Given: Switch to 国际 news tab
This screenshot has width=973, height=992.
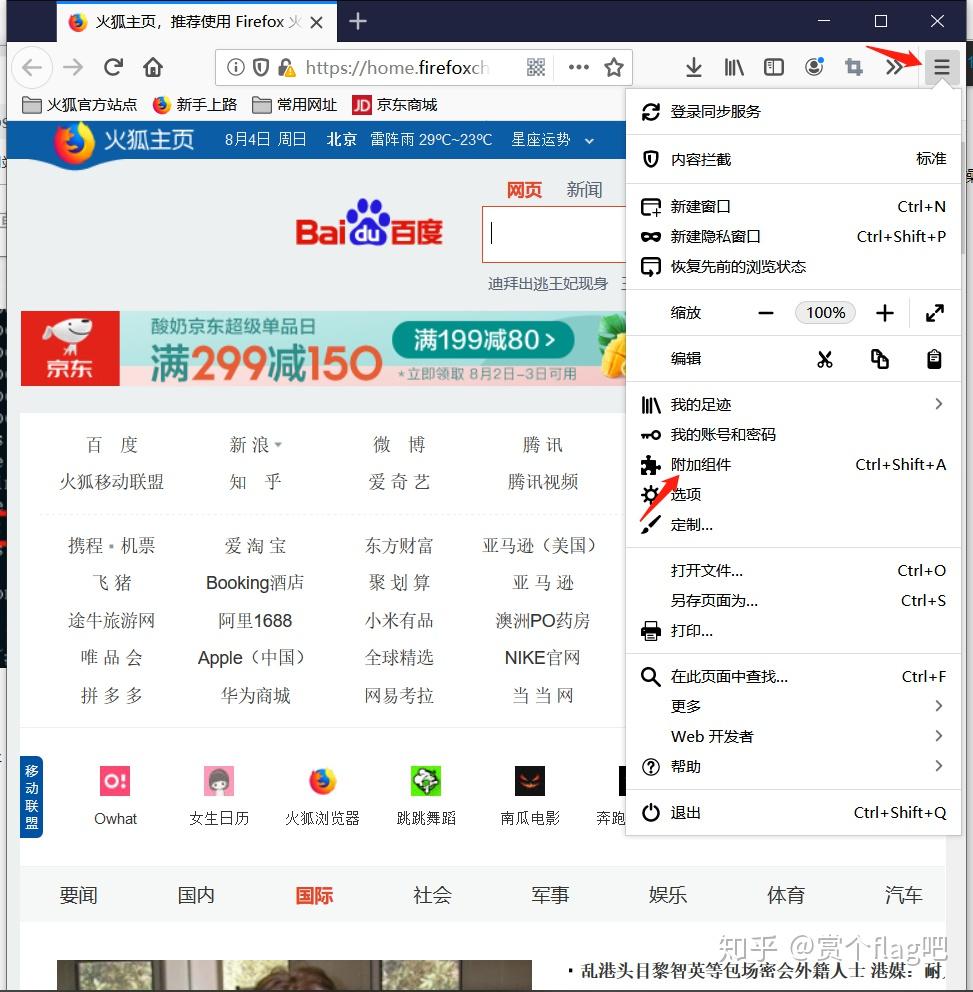Looking at the screenshot, I should (x=314, y=895).
